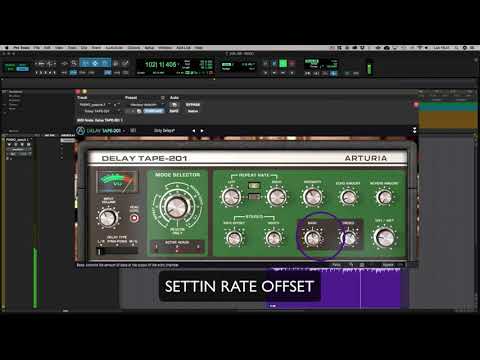This screenshot has height=360, width=480.
Task: Click the Mode Selector rotary knob
Action: point(176,206)
